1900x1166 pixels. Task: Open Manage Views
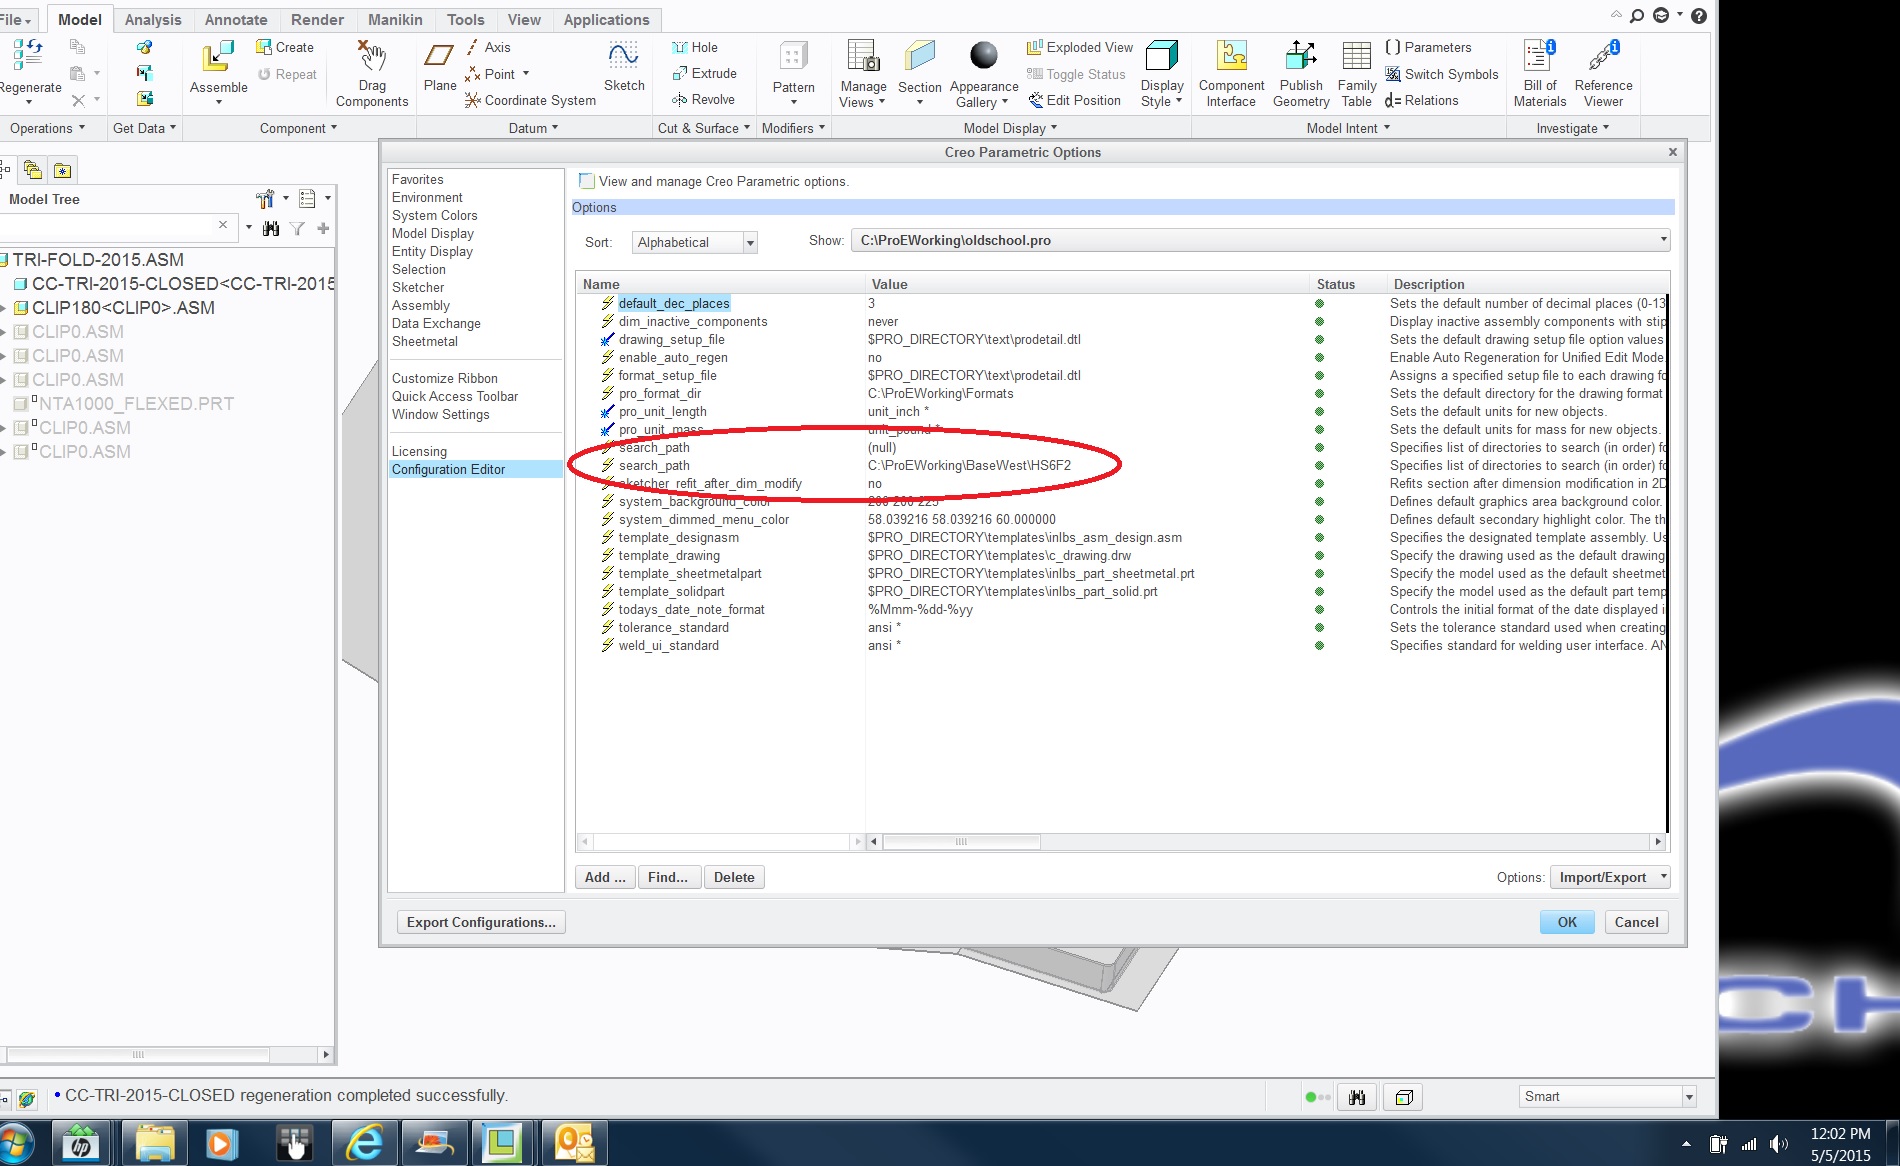pyautogui.click(x=862, y=73)
